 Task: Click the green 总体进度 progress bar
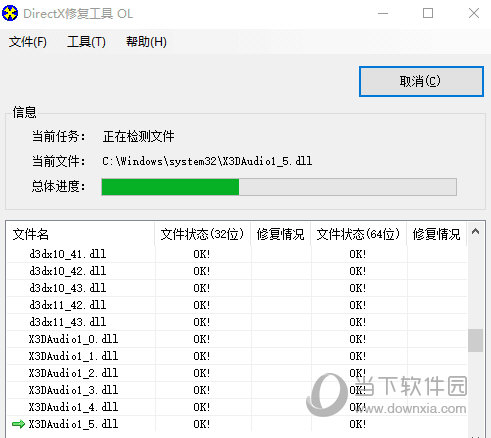click(x=279, y=187)
